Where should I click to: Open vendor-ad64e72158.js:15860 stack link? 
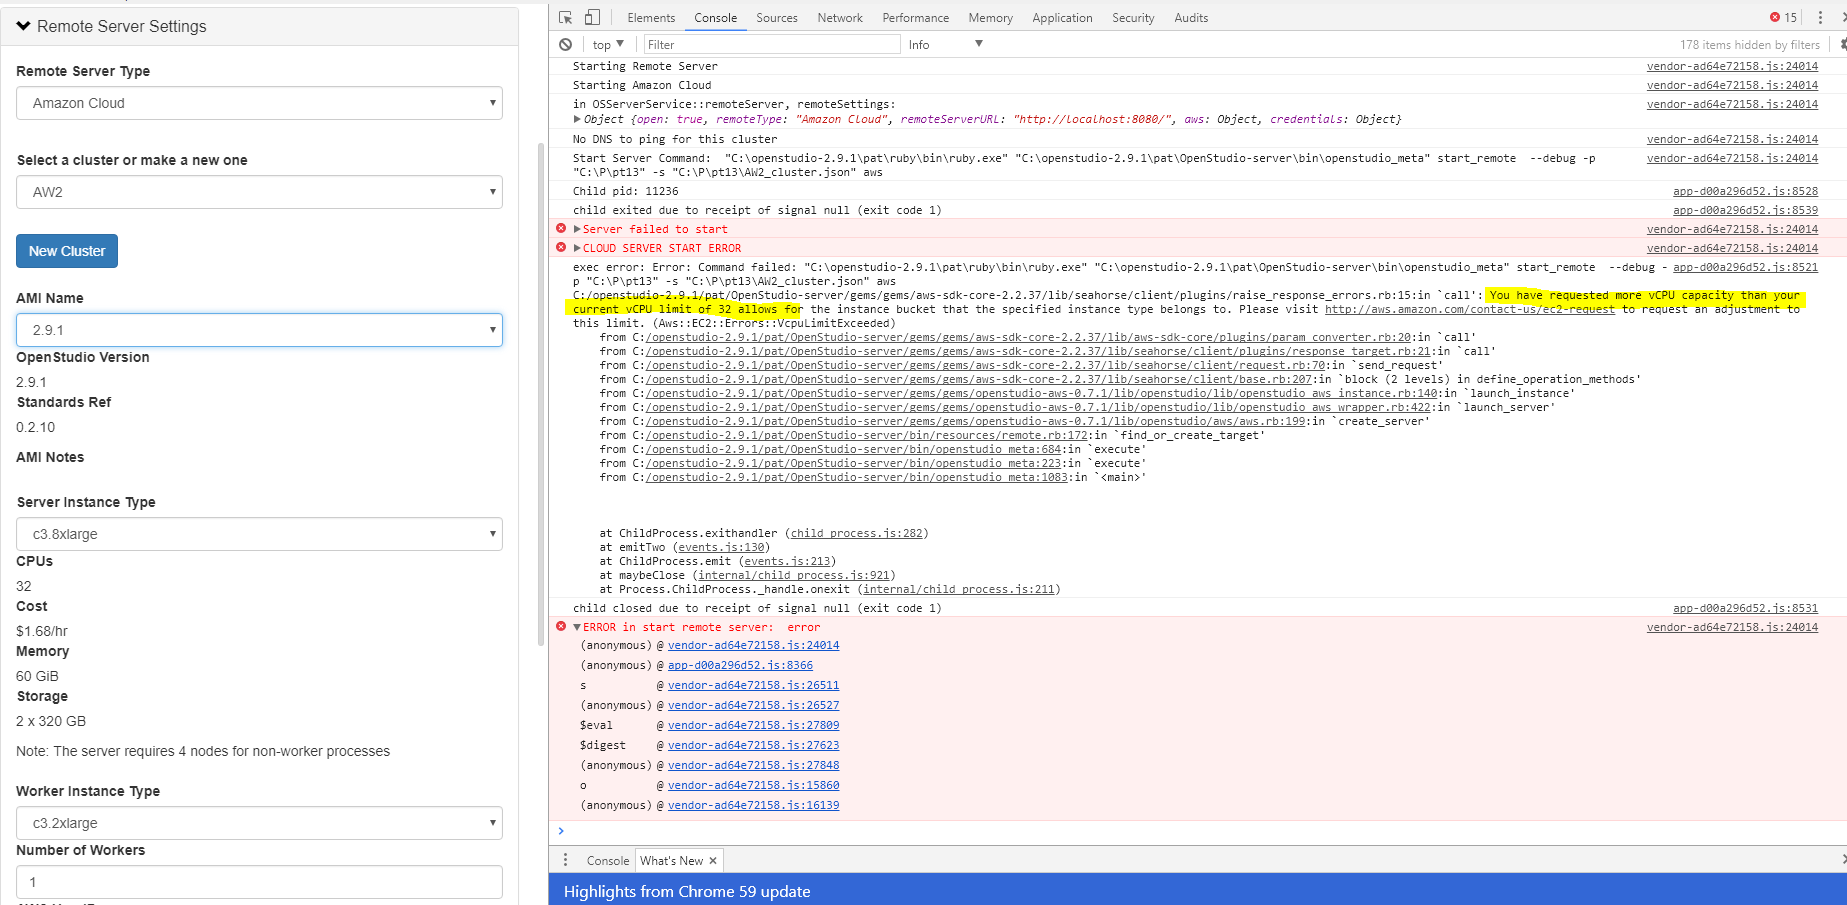pyautogui.click(x=754, y=785)
